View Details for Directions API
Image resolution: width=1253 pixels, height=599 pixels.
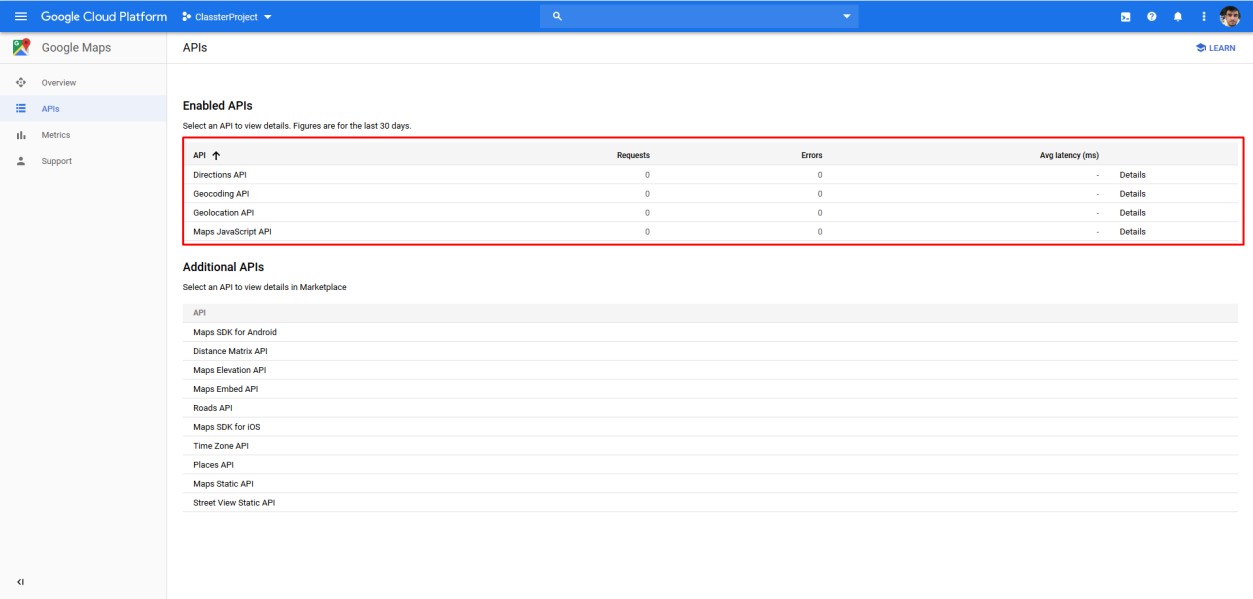point(1132,175)
